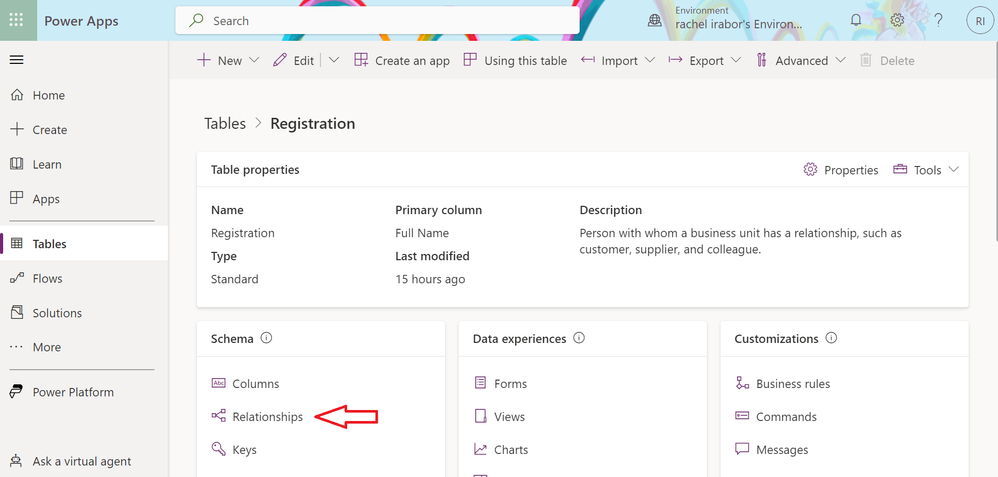The height and width of the screenshot is (477, 998).
Task: Open the Business rules link
Action: 793,384
